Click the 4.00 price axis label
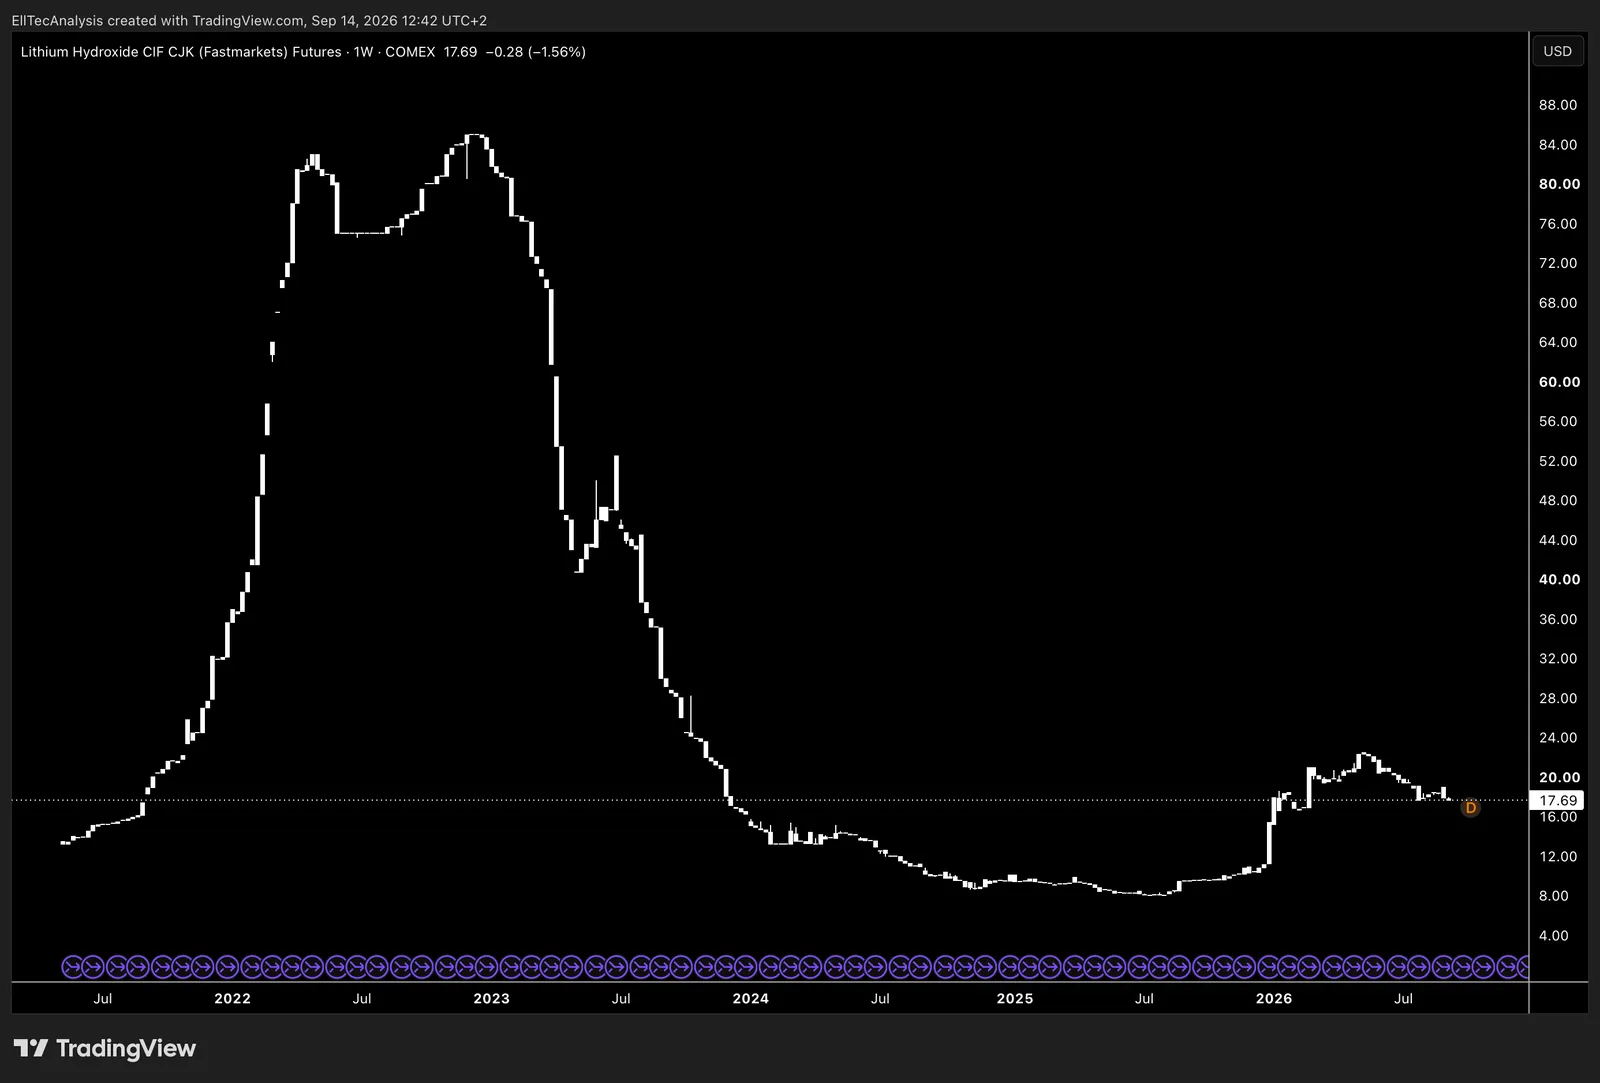The width and height of the screenshot is (1600, 1083). pos(1554,936)
